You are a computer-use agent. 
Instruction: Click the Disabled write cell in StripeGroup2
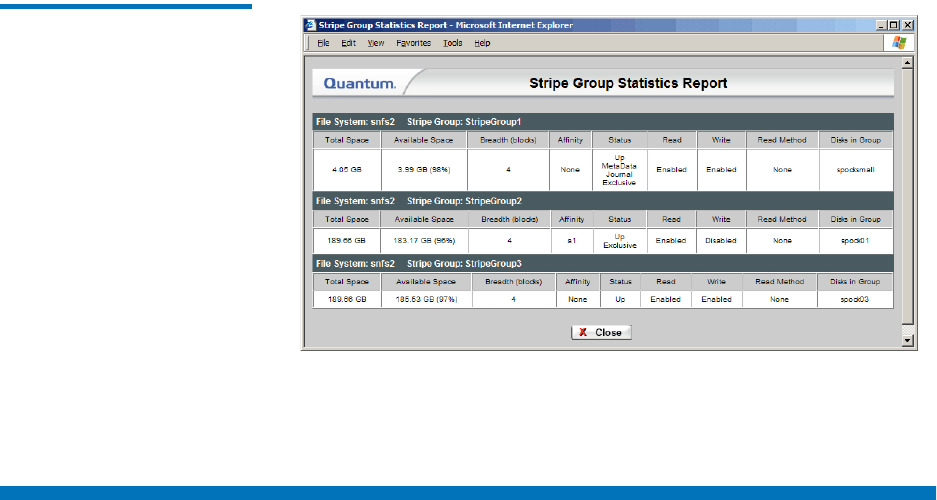720,240
